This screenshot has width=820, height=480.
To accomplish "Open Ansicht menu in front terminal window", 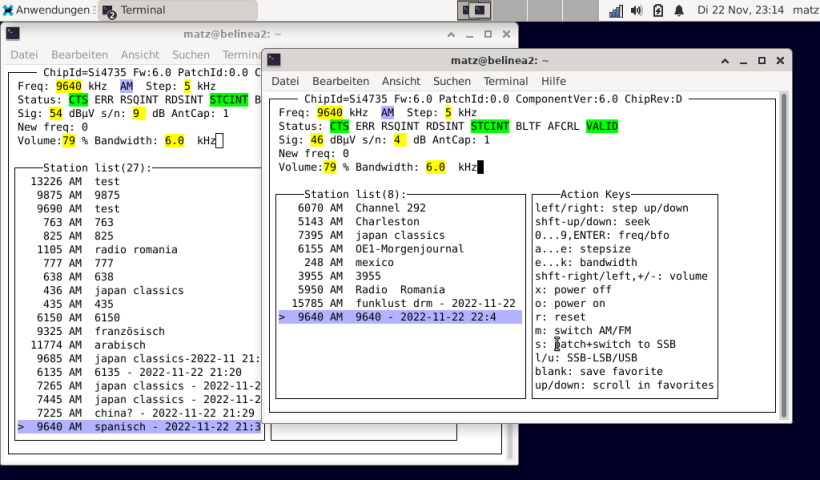I will tap(401, 81).
